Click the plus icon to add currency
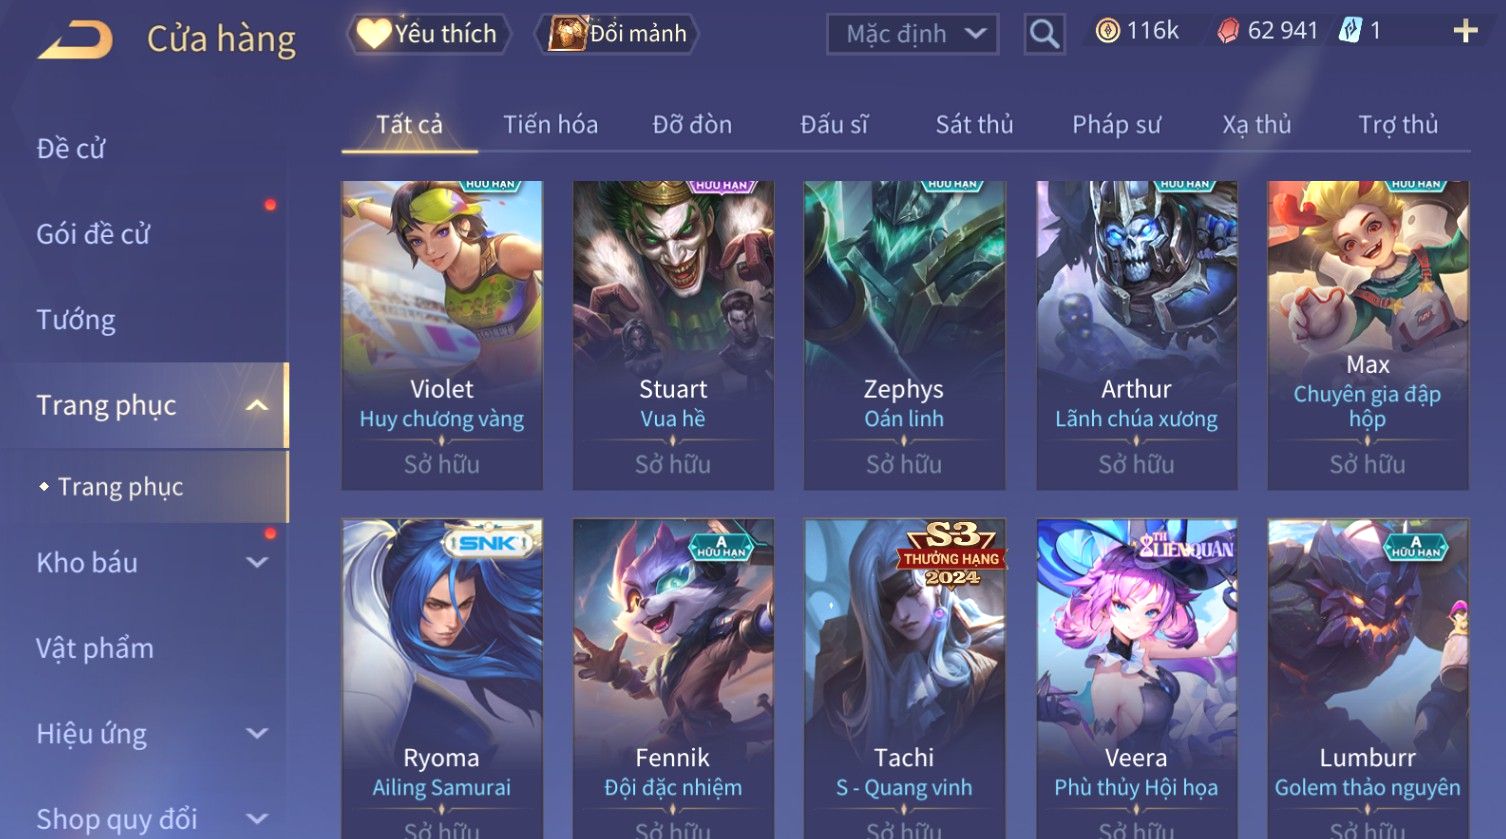Image resolution: width=1506 pixels, height=839 pixels. point(1465,32)
